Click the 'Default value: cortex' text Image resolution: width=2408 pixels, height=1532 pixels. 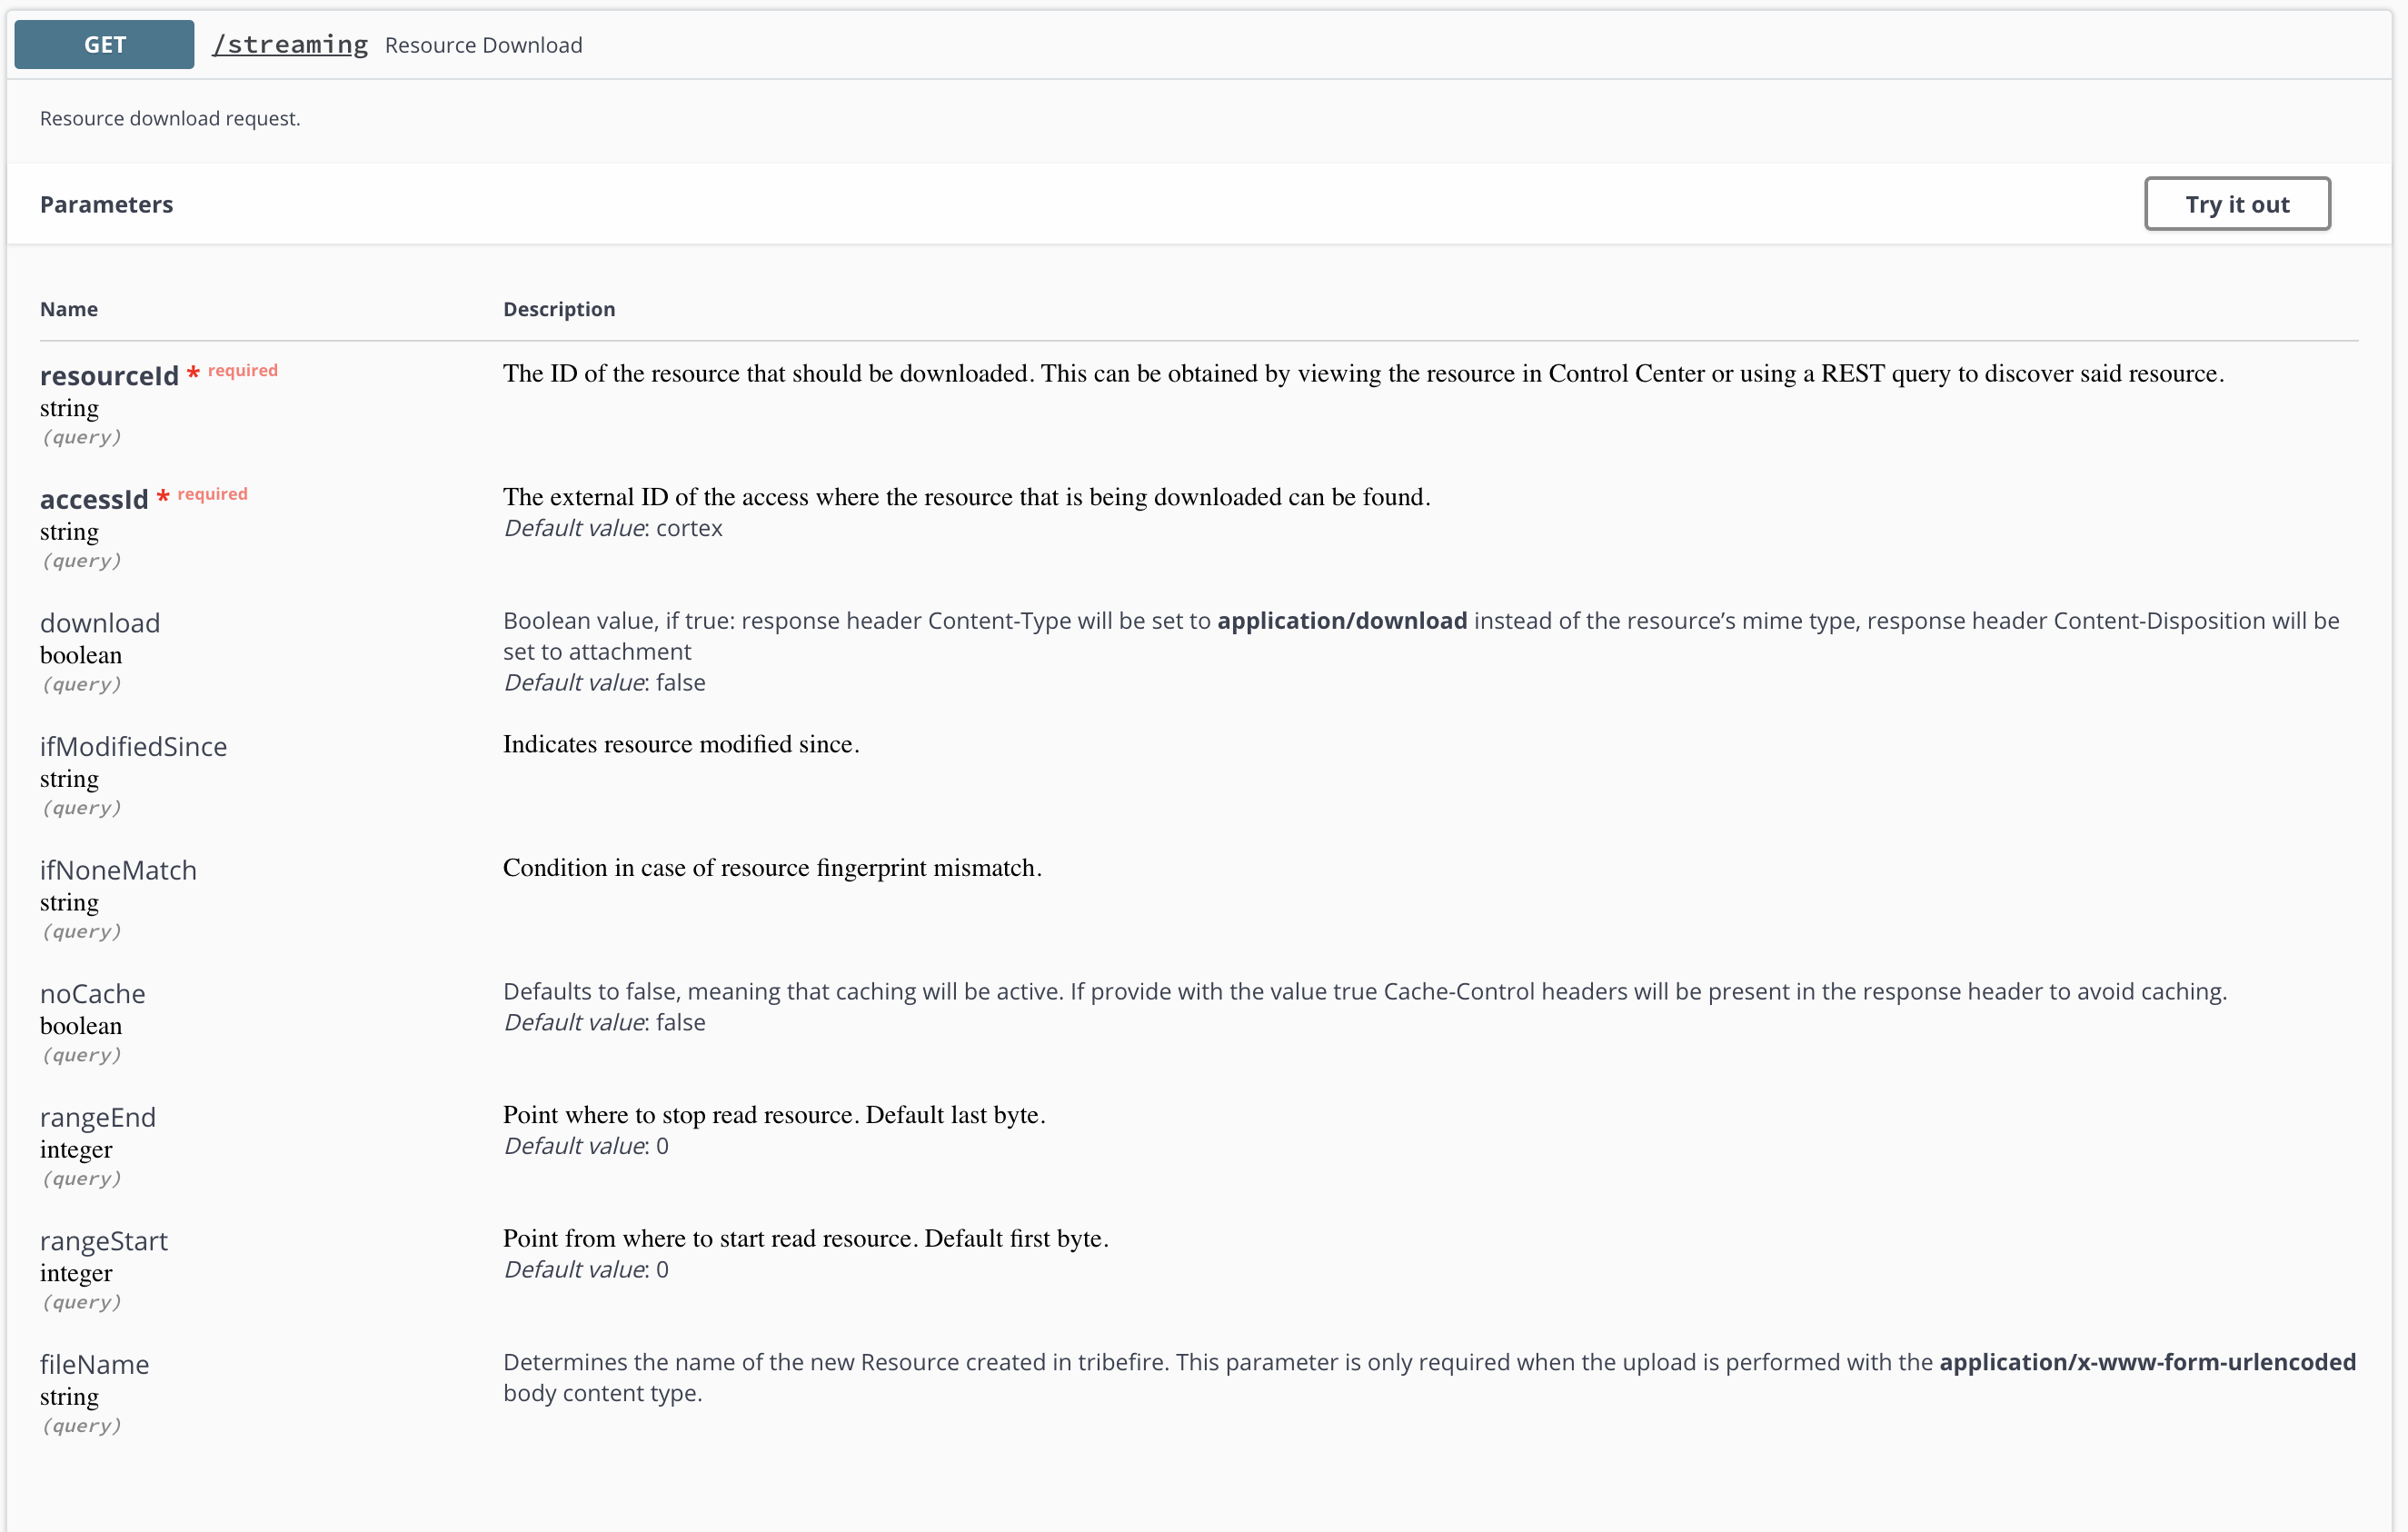tap(612, 528)
